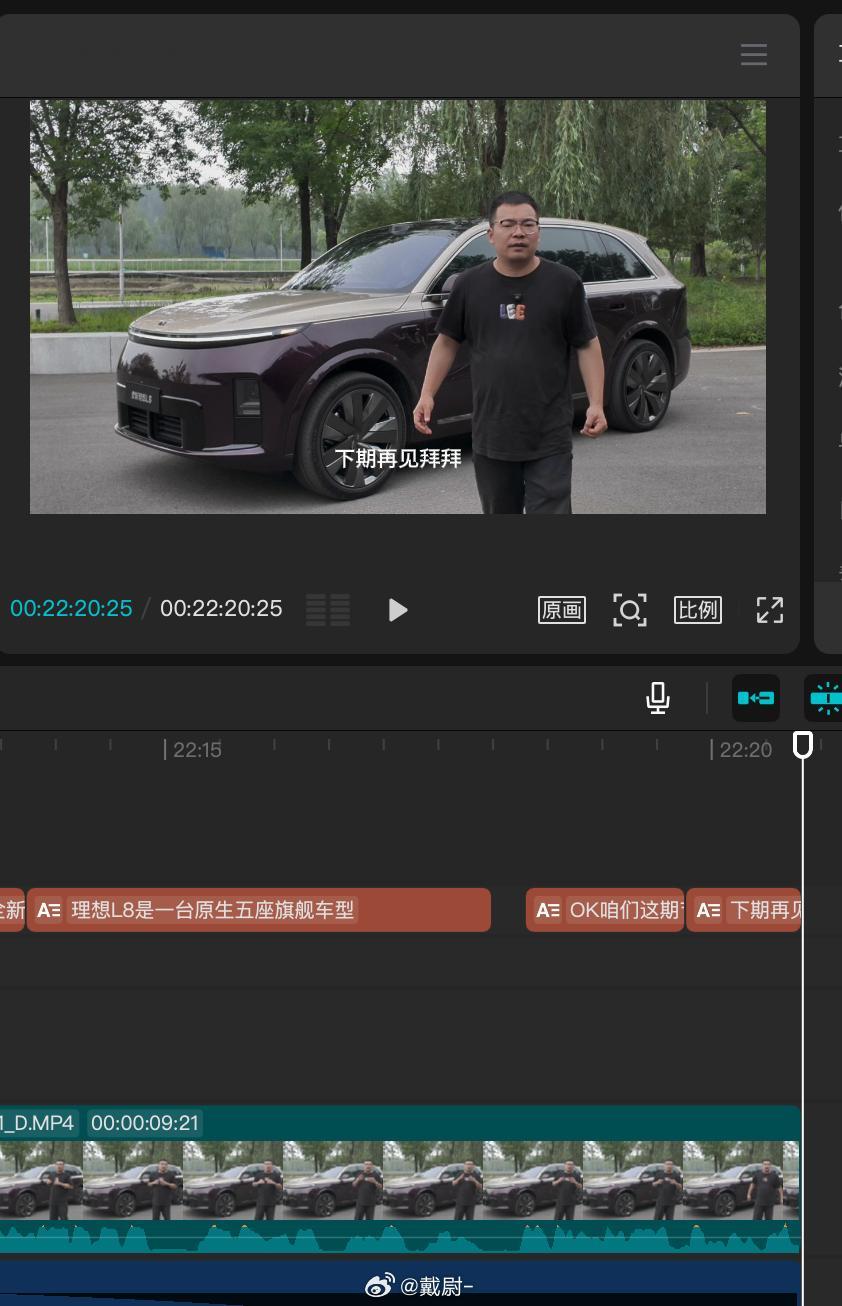The width and height of the screenshot is (842, 1306).
Task: Click the total duration 00:22:20:25 text
Action: click(x=221, y=608)
